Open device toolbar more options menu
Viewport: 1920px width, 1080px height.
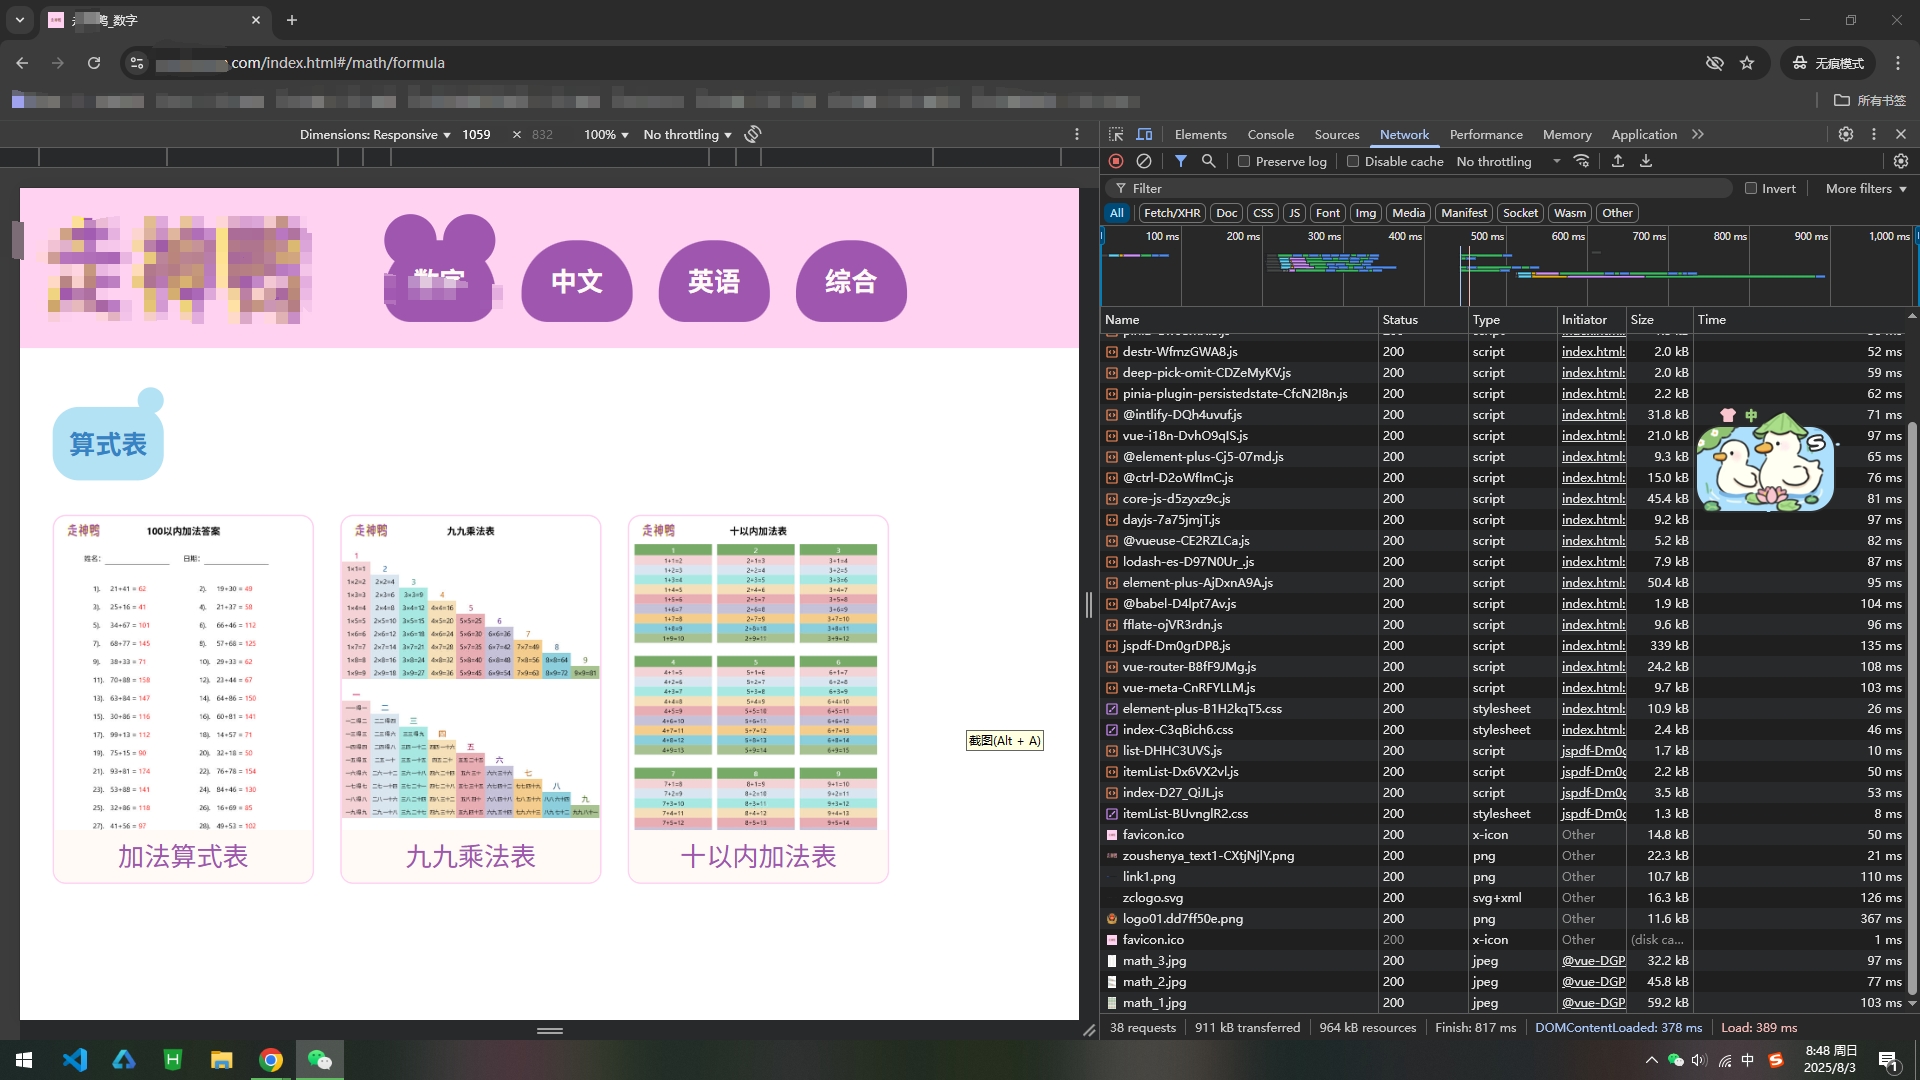coord(1077,134)
